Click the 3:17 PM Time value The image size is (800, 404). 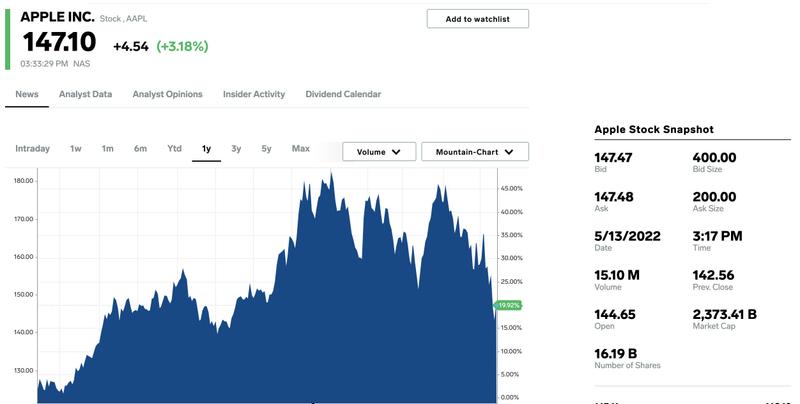point(717,236)
